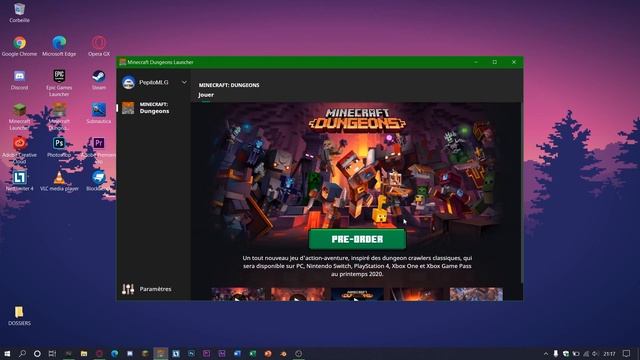The height and width of the screenshot is (360, 640).
Task: Open the Opera GX desktop shortcut
Action: (99, 46)
